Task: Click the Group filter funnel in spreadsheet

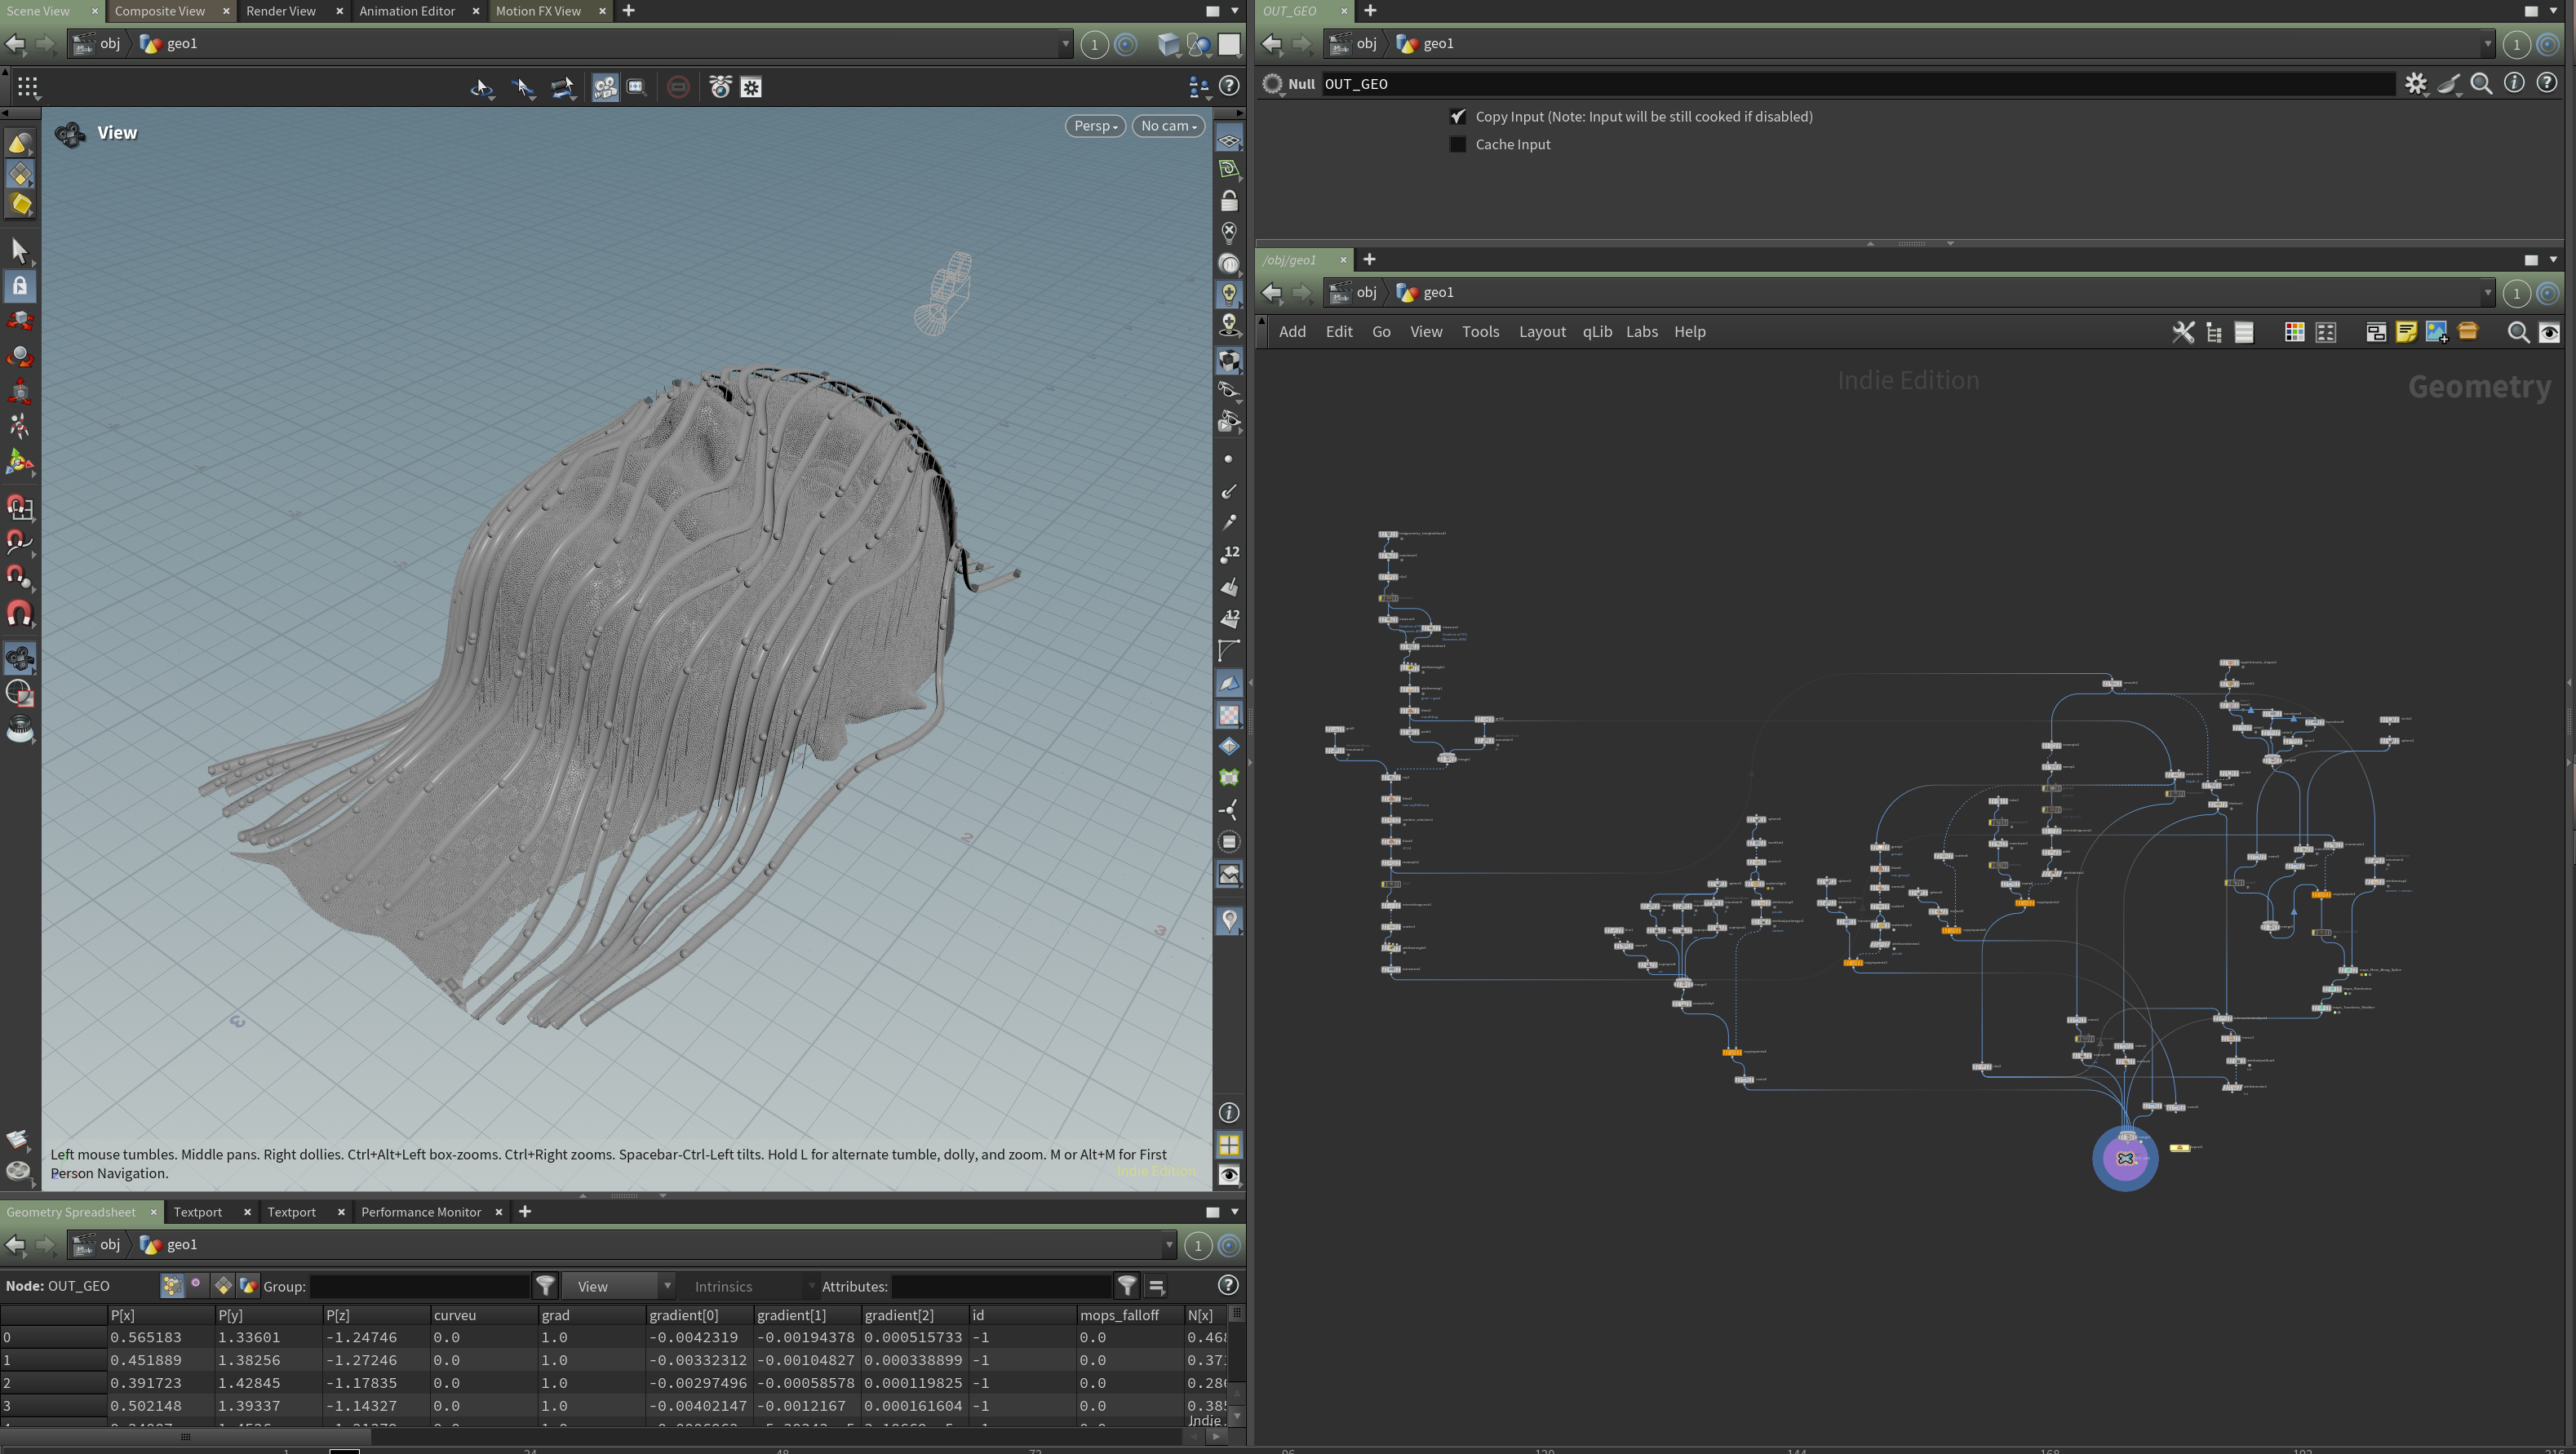Action: point(545,1286)
